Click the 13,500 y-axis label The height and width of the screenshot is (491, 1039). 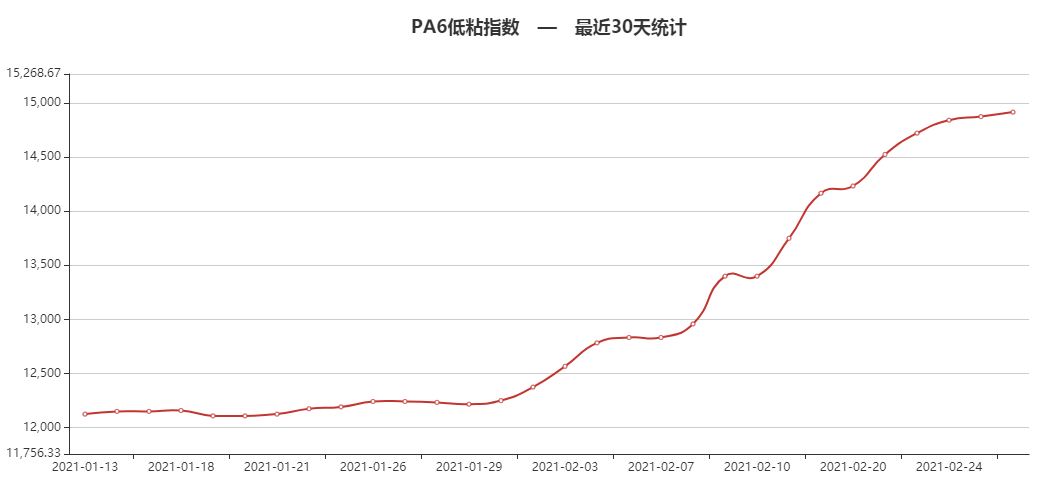coord(44,265)
